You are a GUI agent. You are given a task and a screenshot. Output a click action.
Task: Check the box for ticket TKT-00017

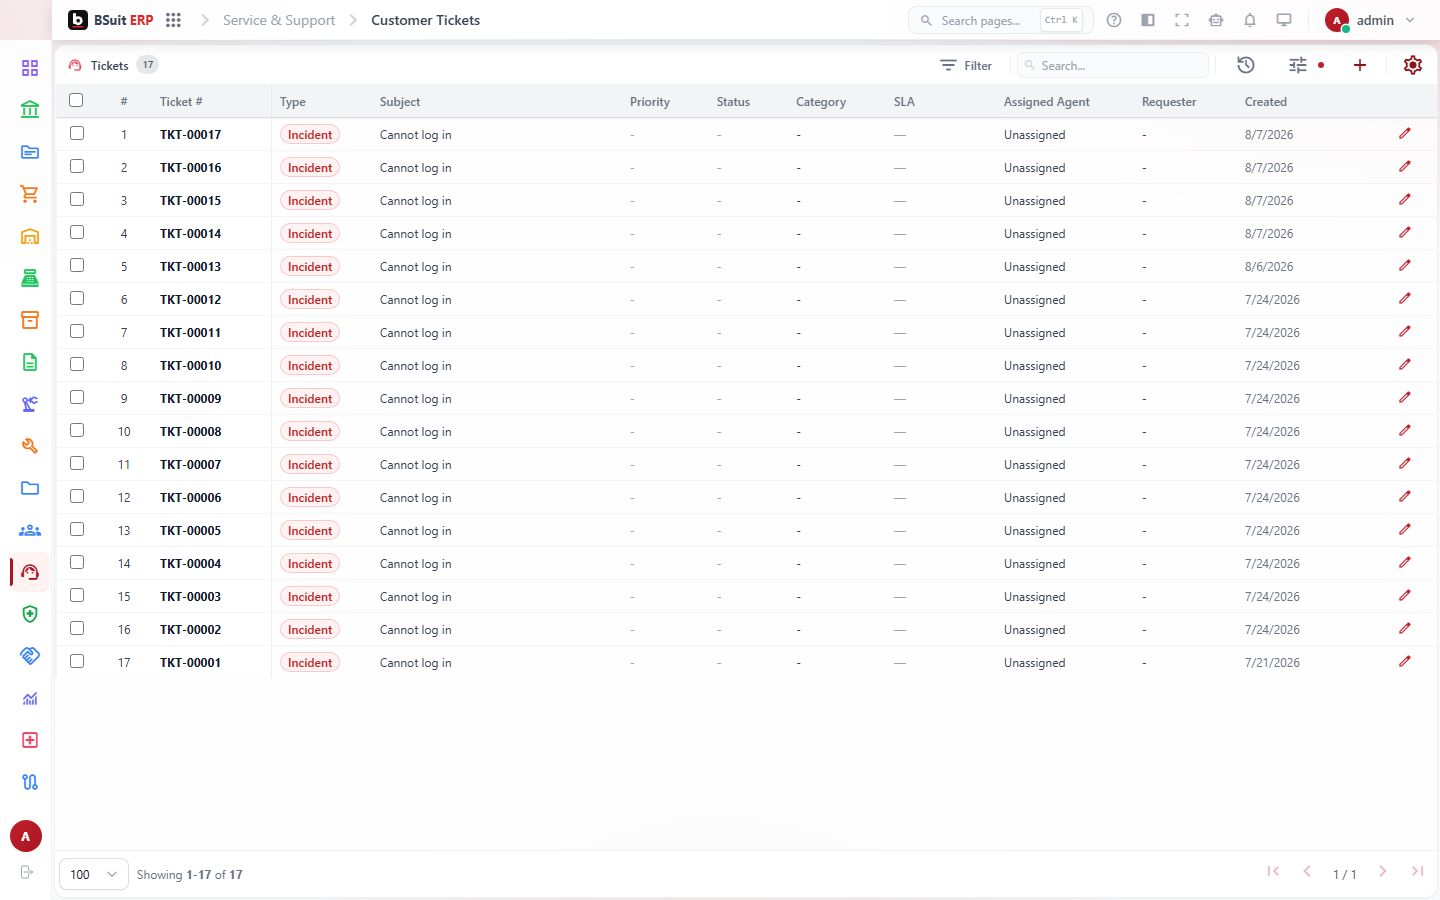(x=77, y=133)
